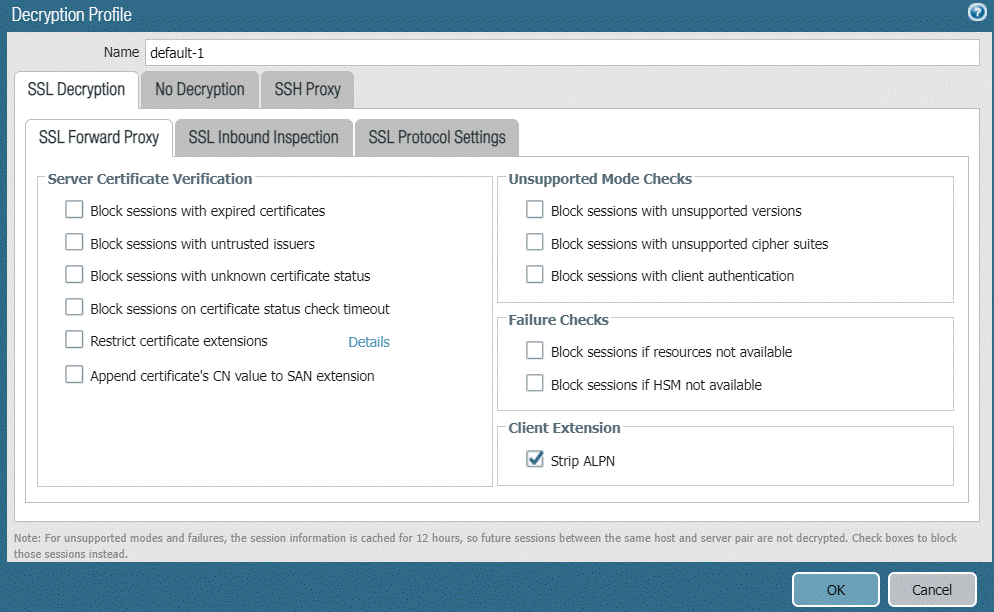
Task: Confirm the profile with OK
Action: tap(836, 590)
